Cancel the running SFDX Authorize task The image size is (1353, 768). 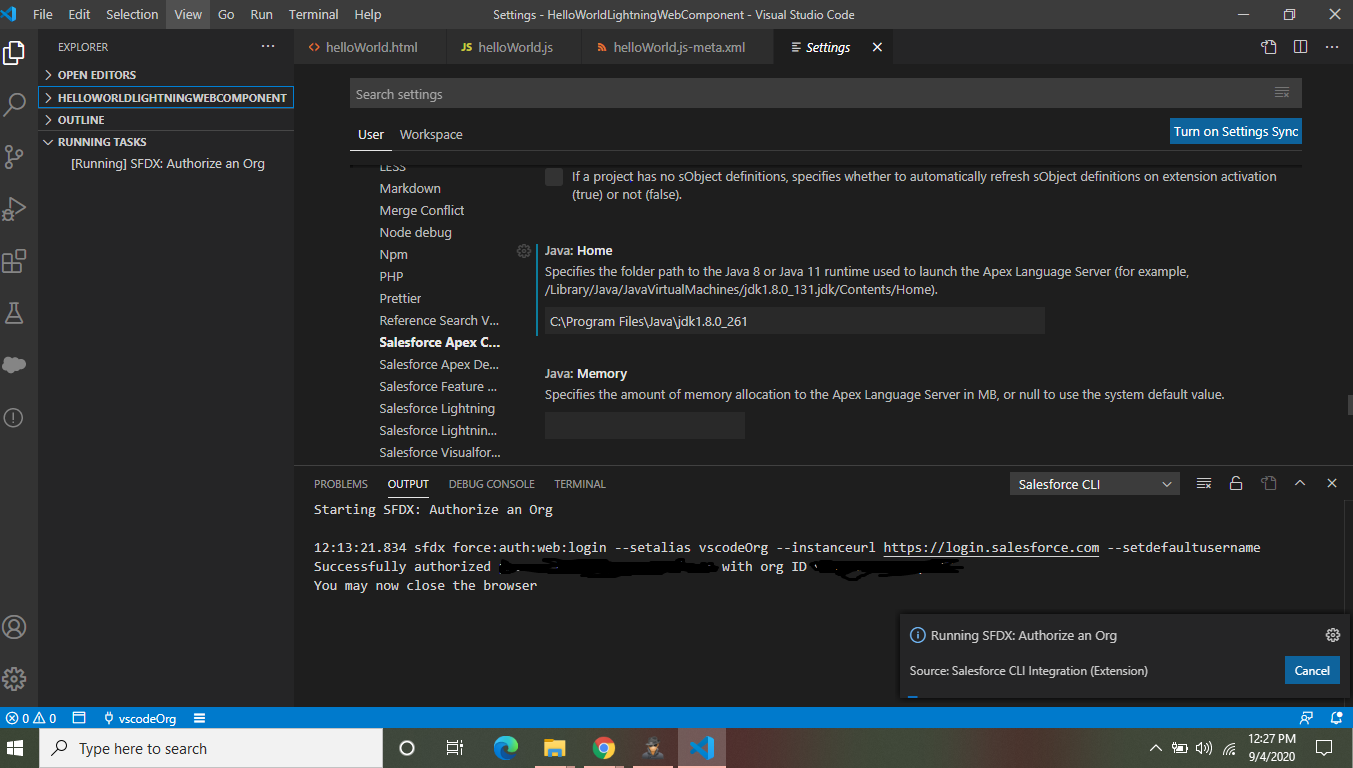(x=1311, y=670)
